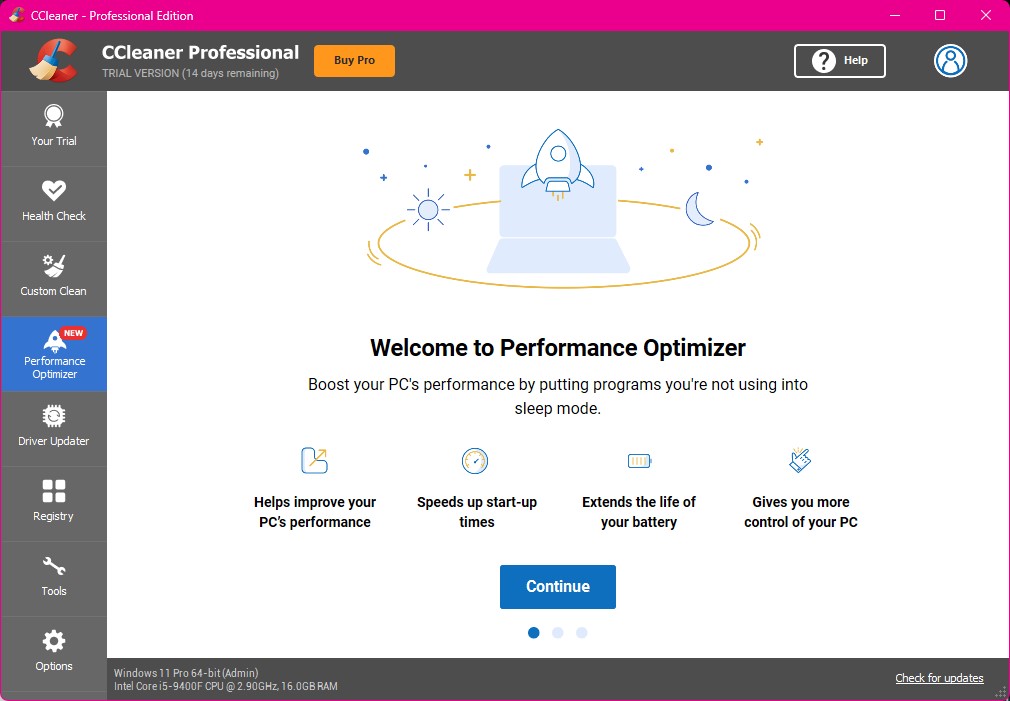Open Health Check heart icon
Image resolution: width=1010 pixels, height=701 pixels.
[x=53, y=191]
